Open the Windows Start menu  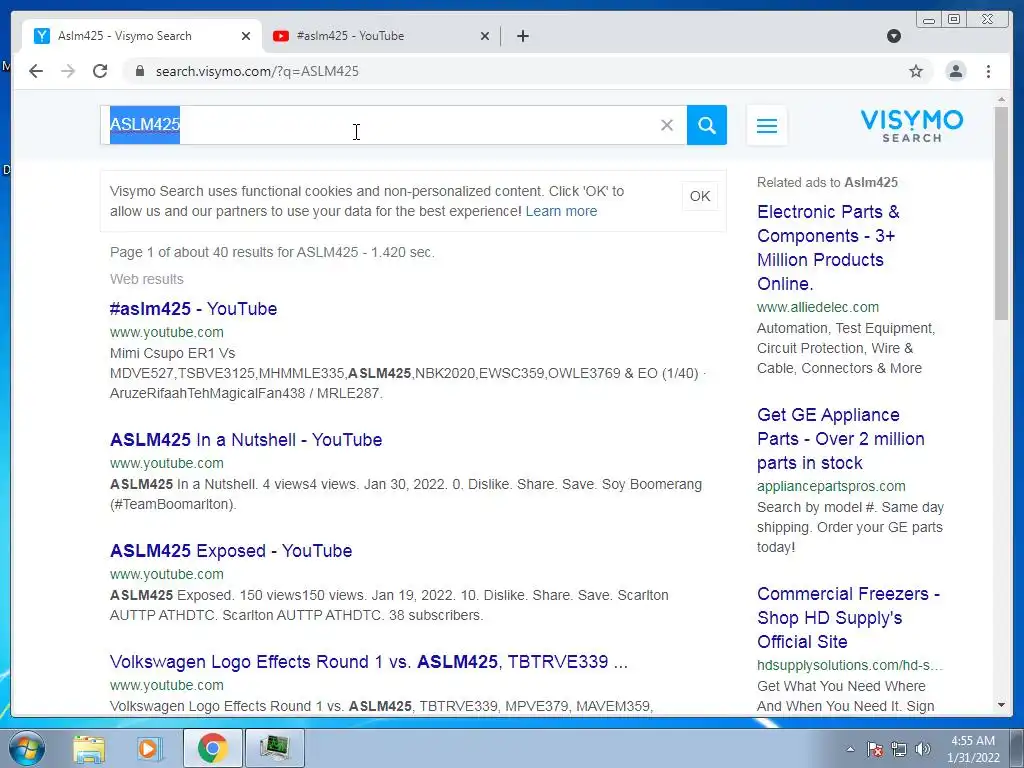26,748
